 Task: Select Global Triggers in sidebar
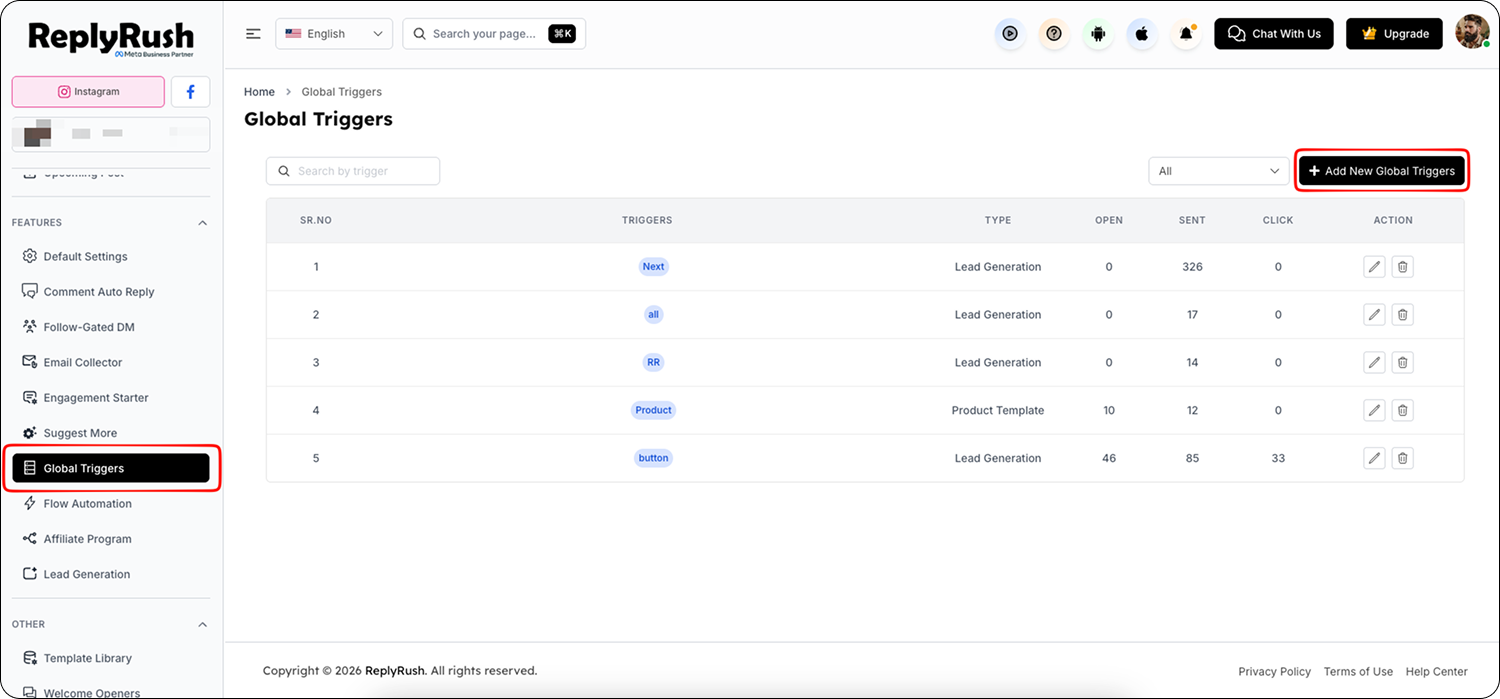(x=111, y=468)
